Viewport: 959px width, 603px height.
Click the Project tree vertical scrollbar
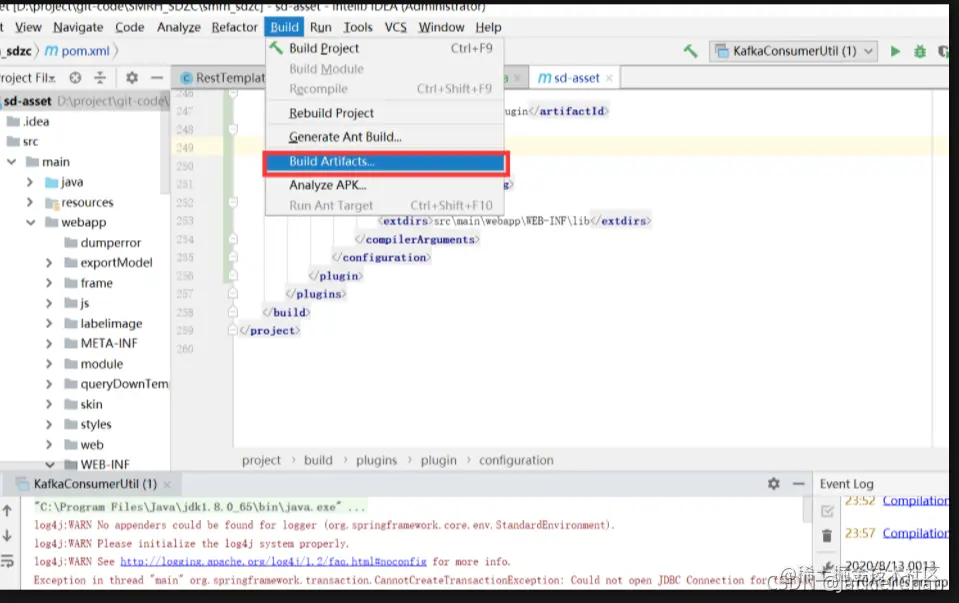166,144
